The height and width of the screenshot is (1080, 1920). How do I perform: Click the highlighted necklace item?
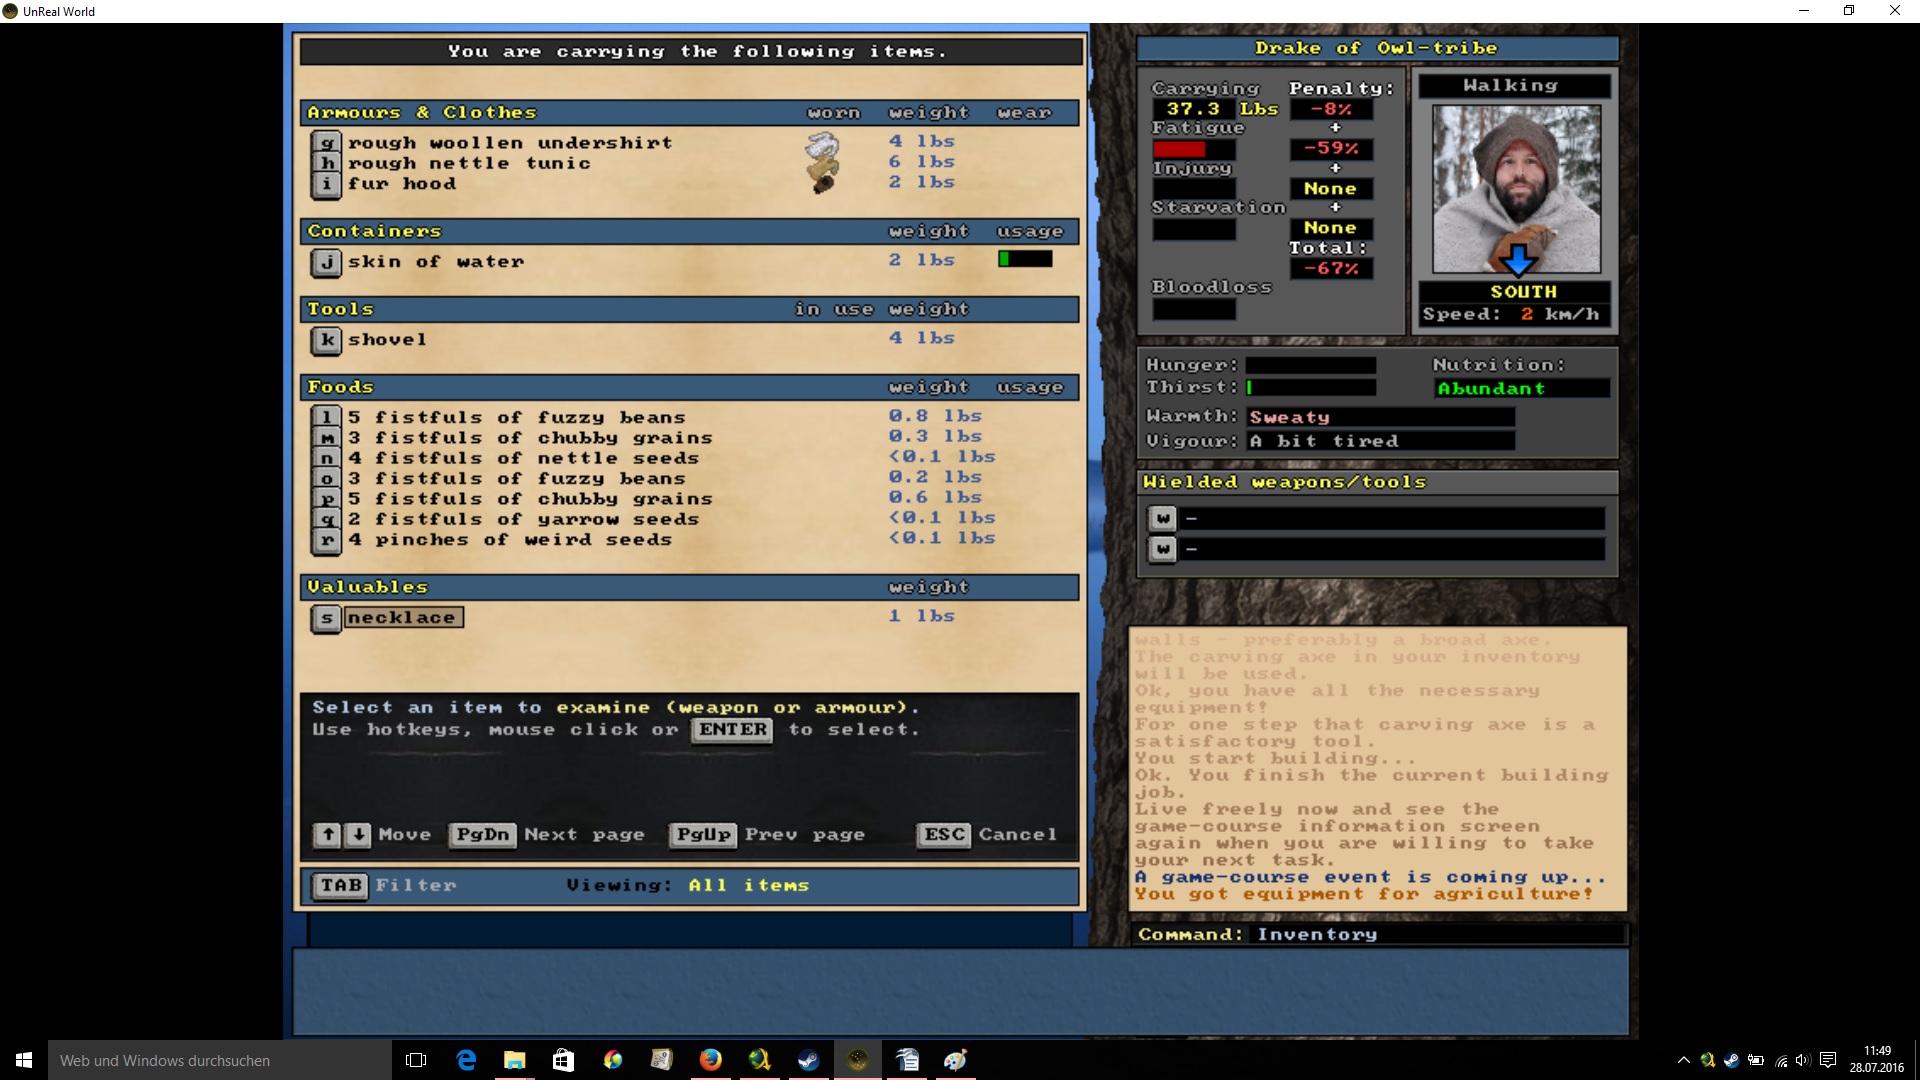click(404, 618)
